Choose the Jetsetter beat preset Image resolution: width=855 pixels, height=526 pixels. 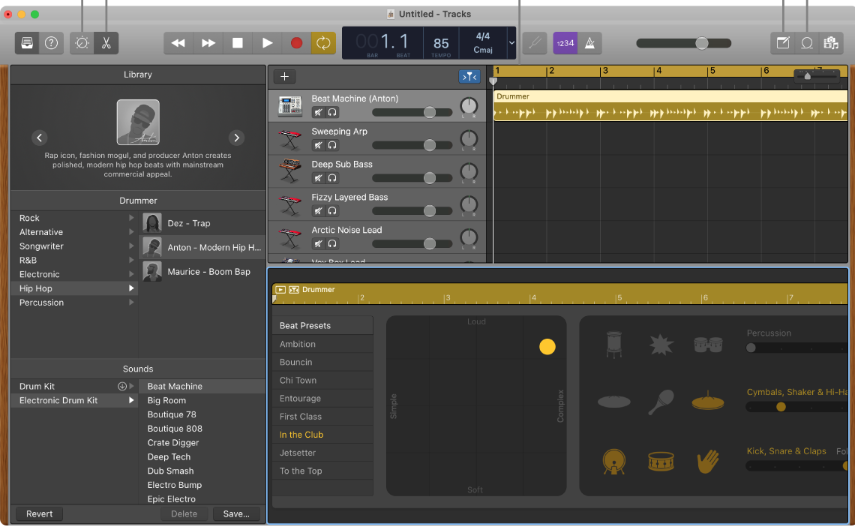[323, 452]
